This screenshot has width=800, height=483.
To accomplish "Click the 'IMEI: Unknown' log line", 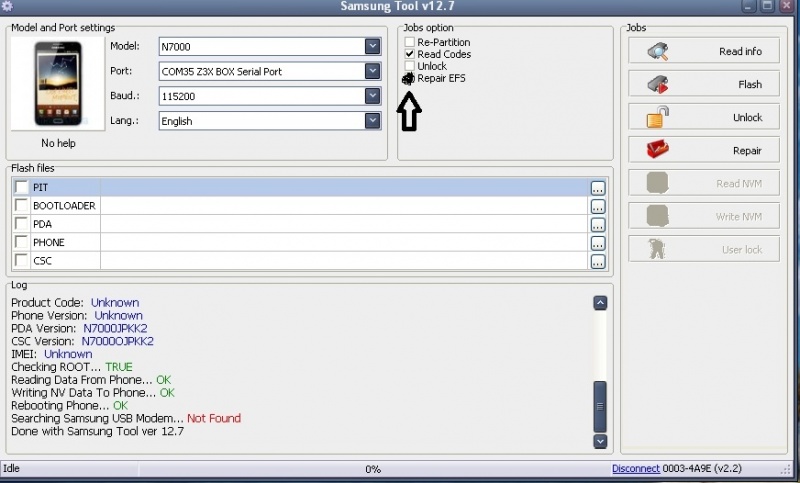I will pos(52,354).
